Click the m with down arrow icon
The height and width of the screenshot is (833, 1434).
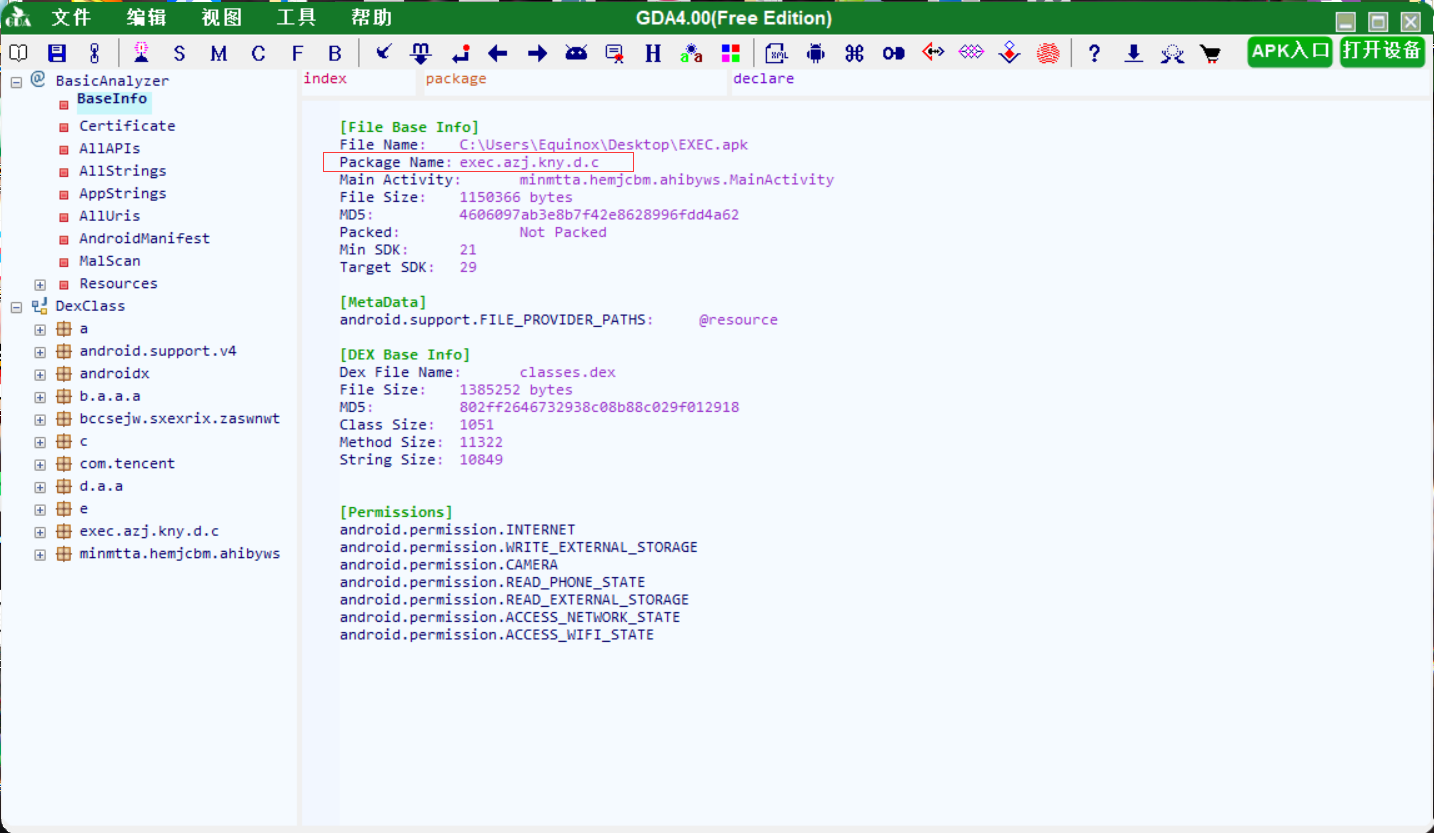tap(421, 53)
